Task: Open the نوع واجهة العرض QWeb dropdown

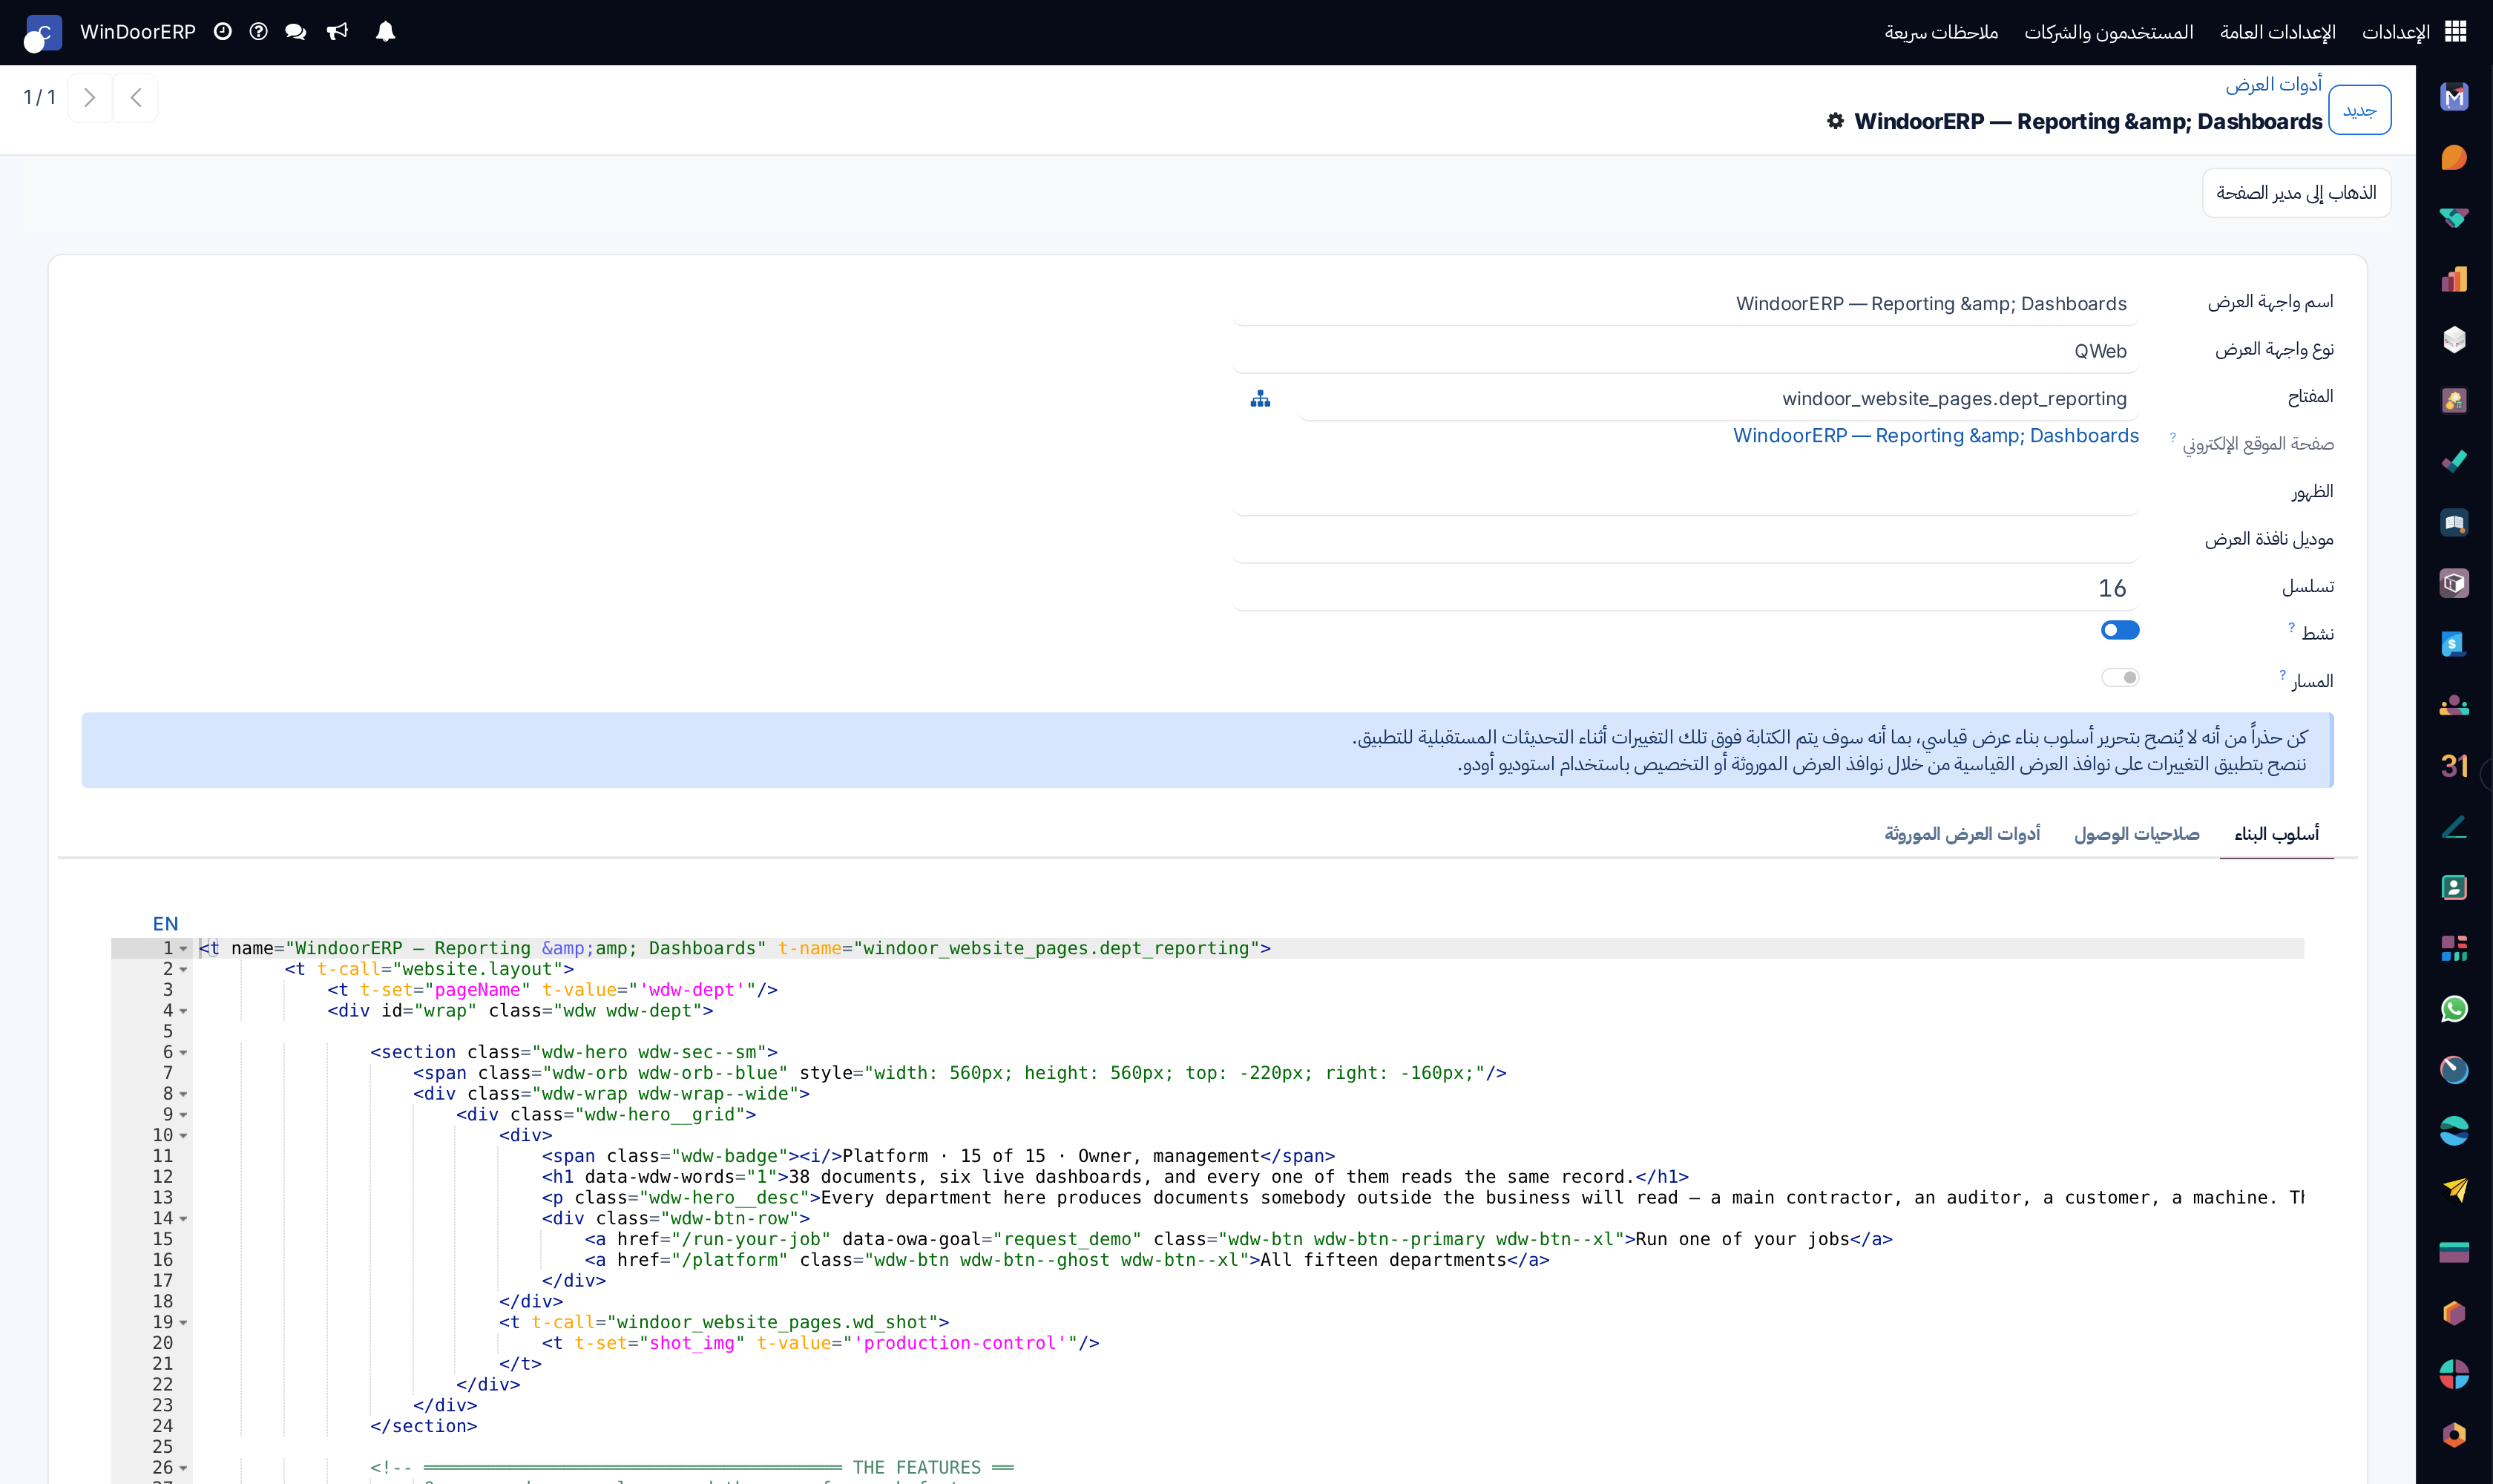Action: coord(1685,351)
